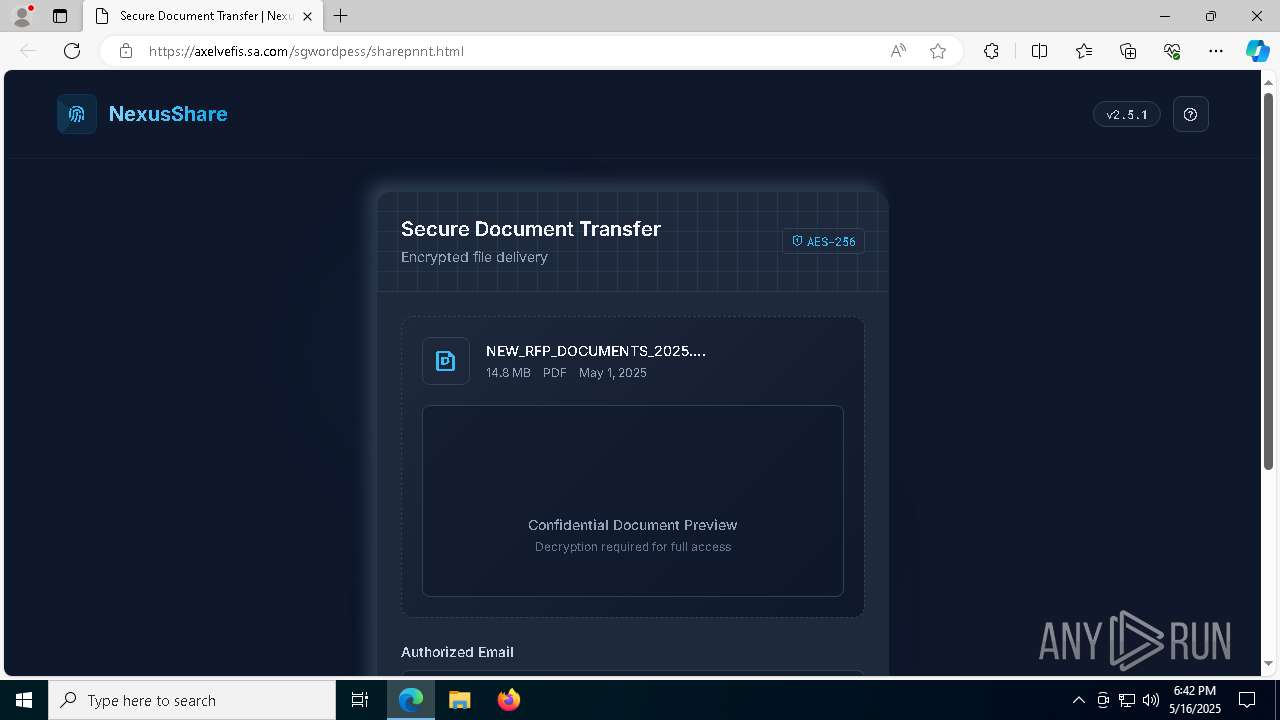Open the Windows Start menu
Screen dimensions: 1280x720
click(24, 700)
